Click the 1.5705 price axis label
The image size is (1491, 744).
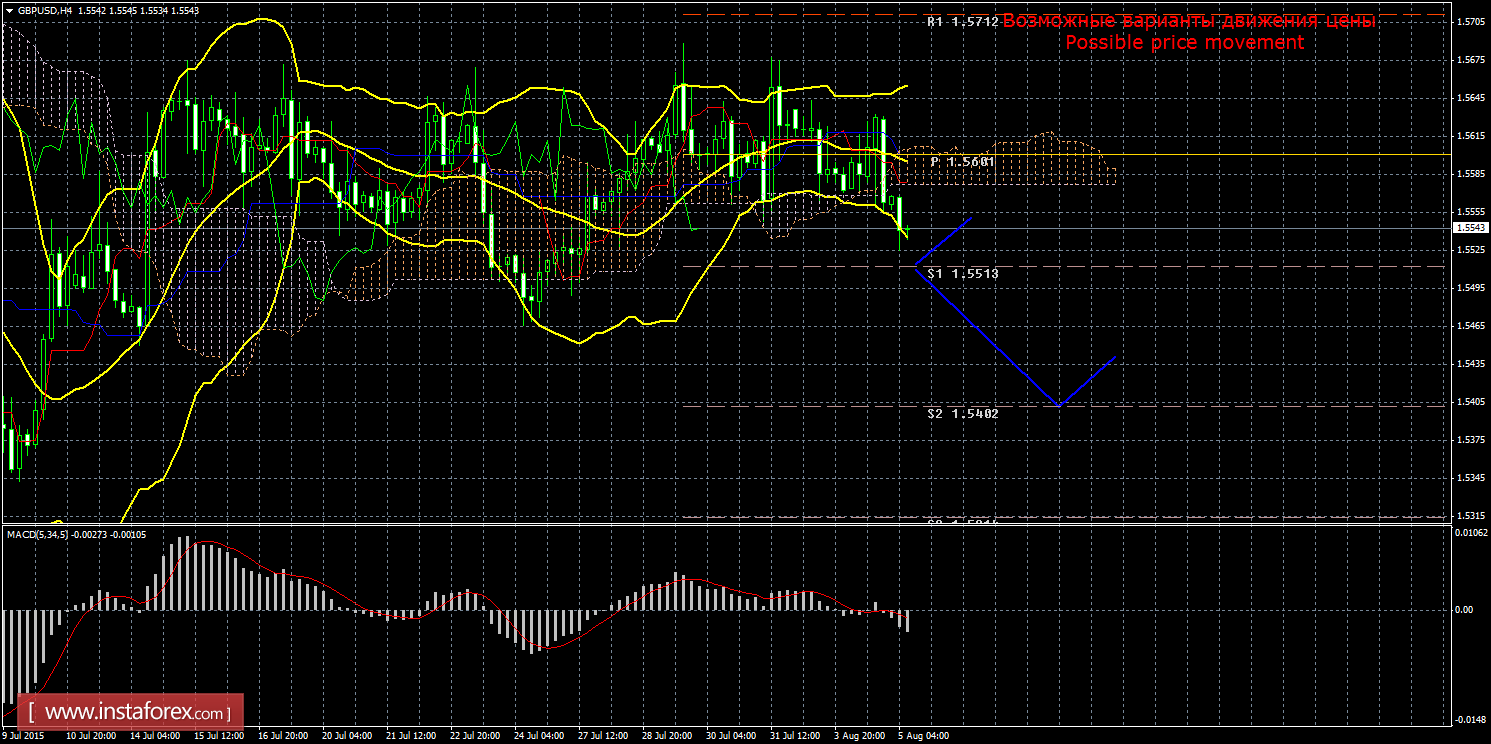pos(1469,22)
